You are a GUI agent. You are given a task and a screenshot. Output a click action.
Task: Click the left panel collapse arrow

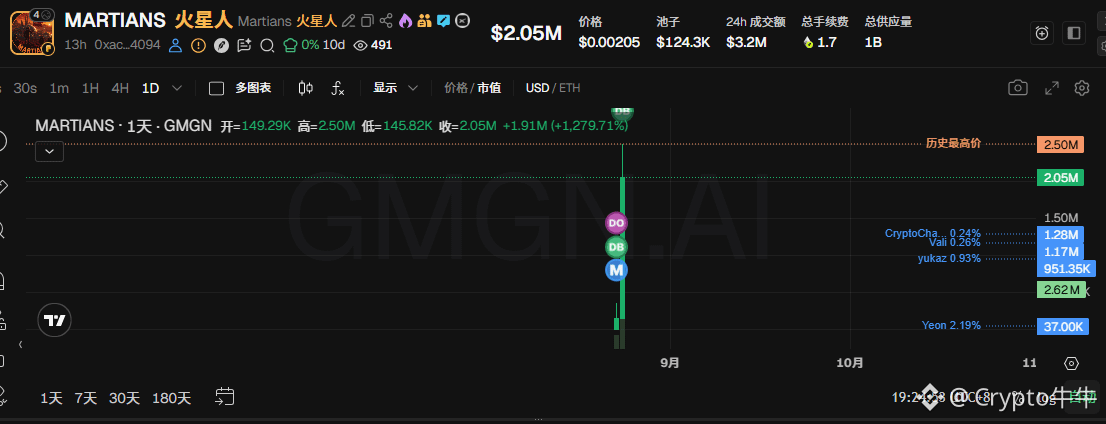[x=20, y=344]
